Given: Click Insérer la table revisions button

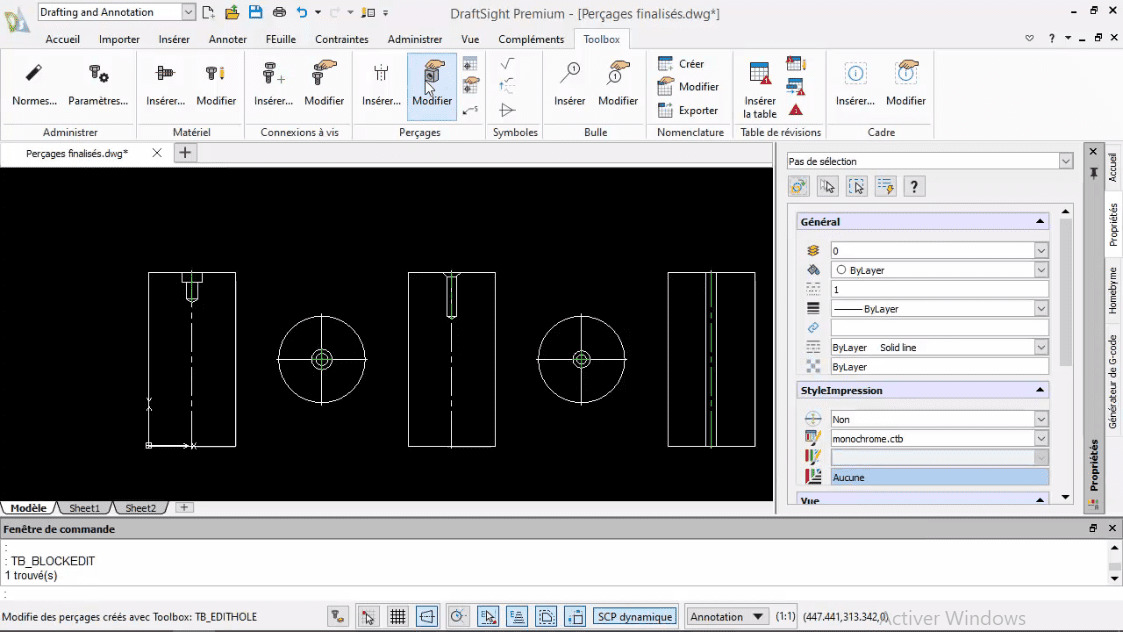Looking at the screenshot, I should (760, 89).
